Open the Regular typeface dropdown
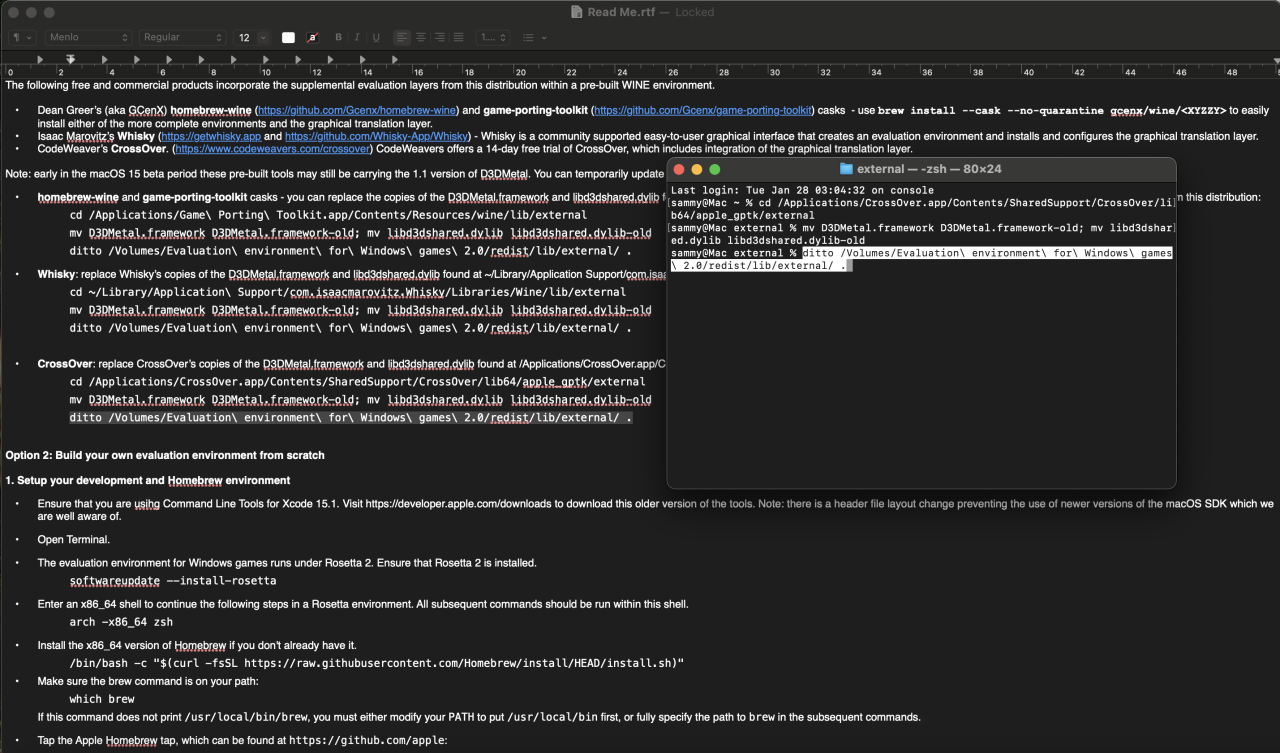1280x753 pixels. pyautogui.click(x=183, y=37)
